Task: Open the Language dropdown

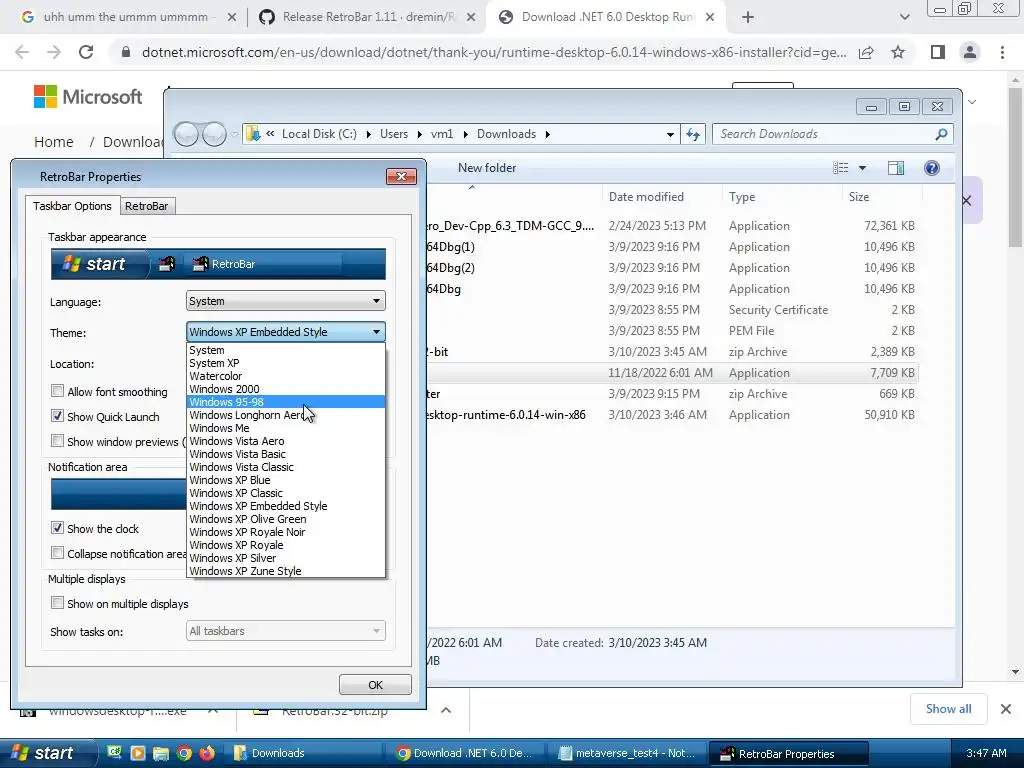Action: coord(285,301)
